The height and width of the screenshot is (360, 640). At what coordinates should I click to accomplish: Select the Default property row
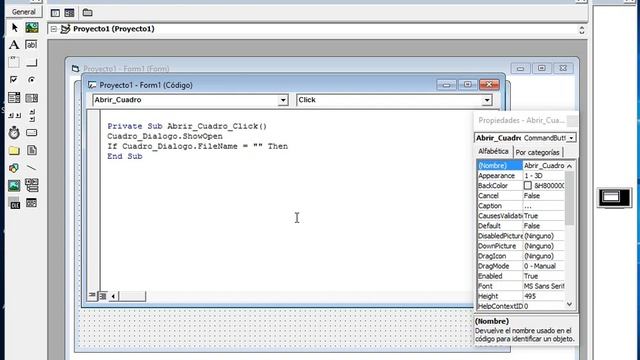pos(521,226)
